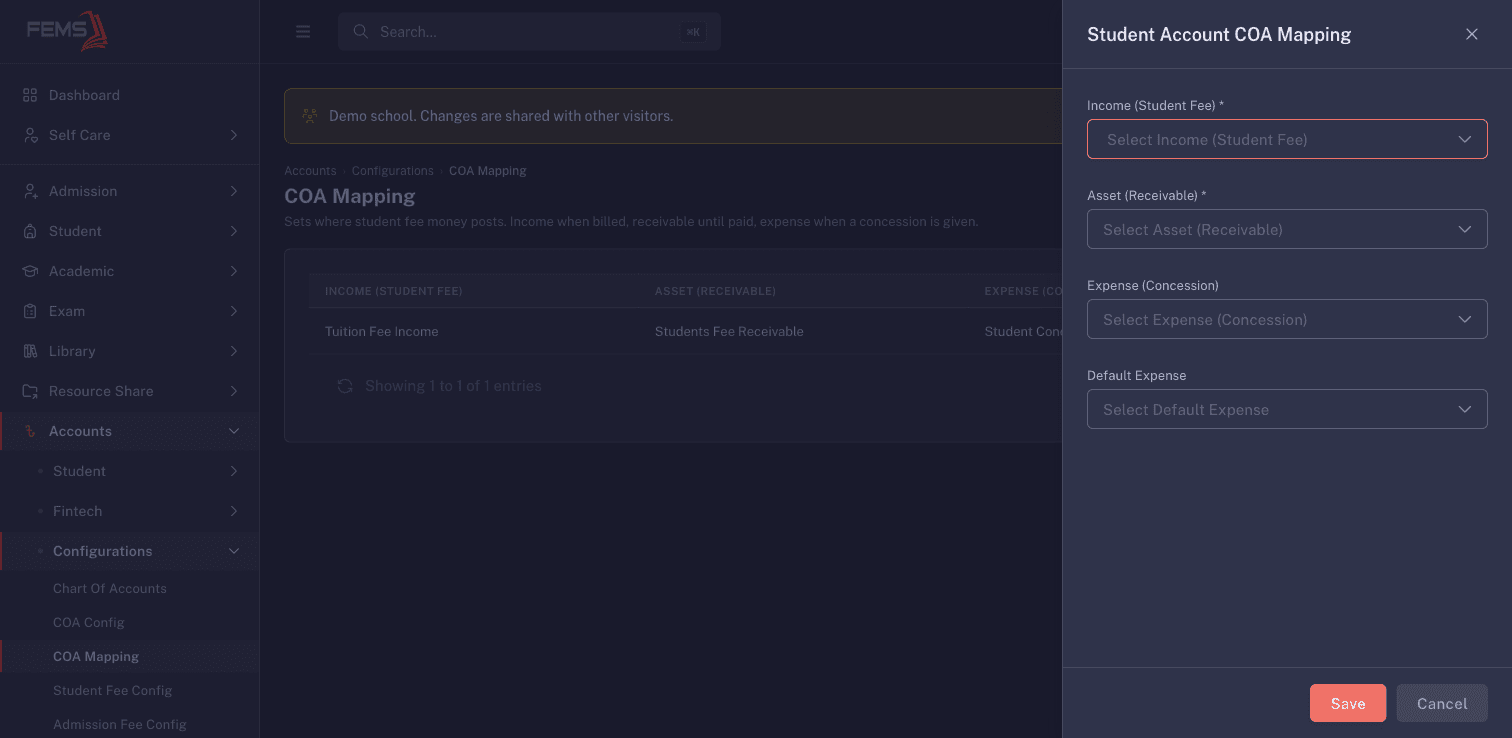Viewport: 1512px width, 738px height.
Task: Click the Tuition Fee Income cell
Action: [x=382, y=331]
